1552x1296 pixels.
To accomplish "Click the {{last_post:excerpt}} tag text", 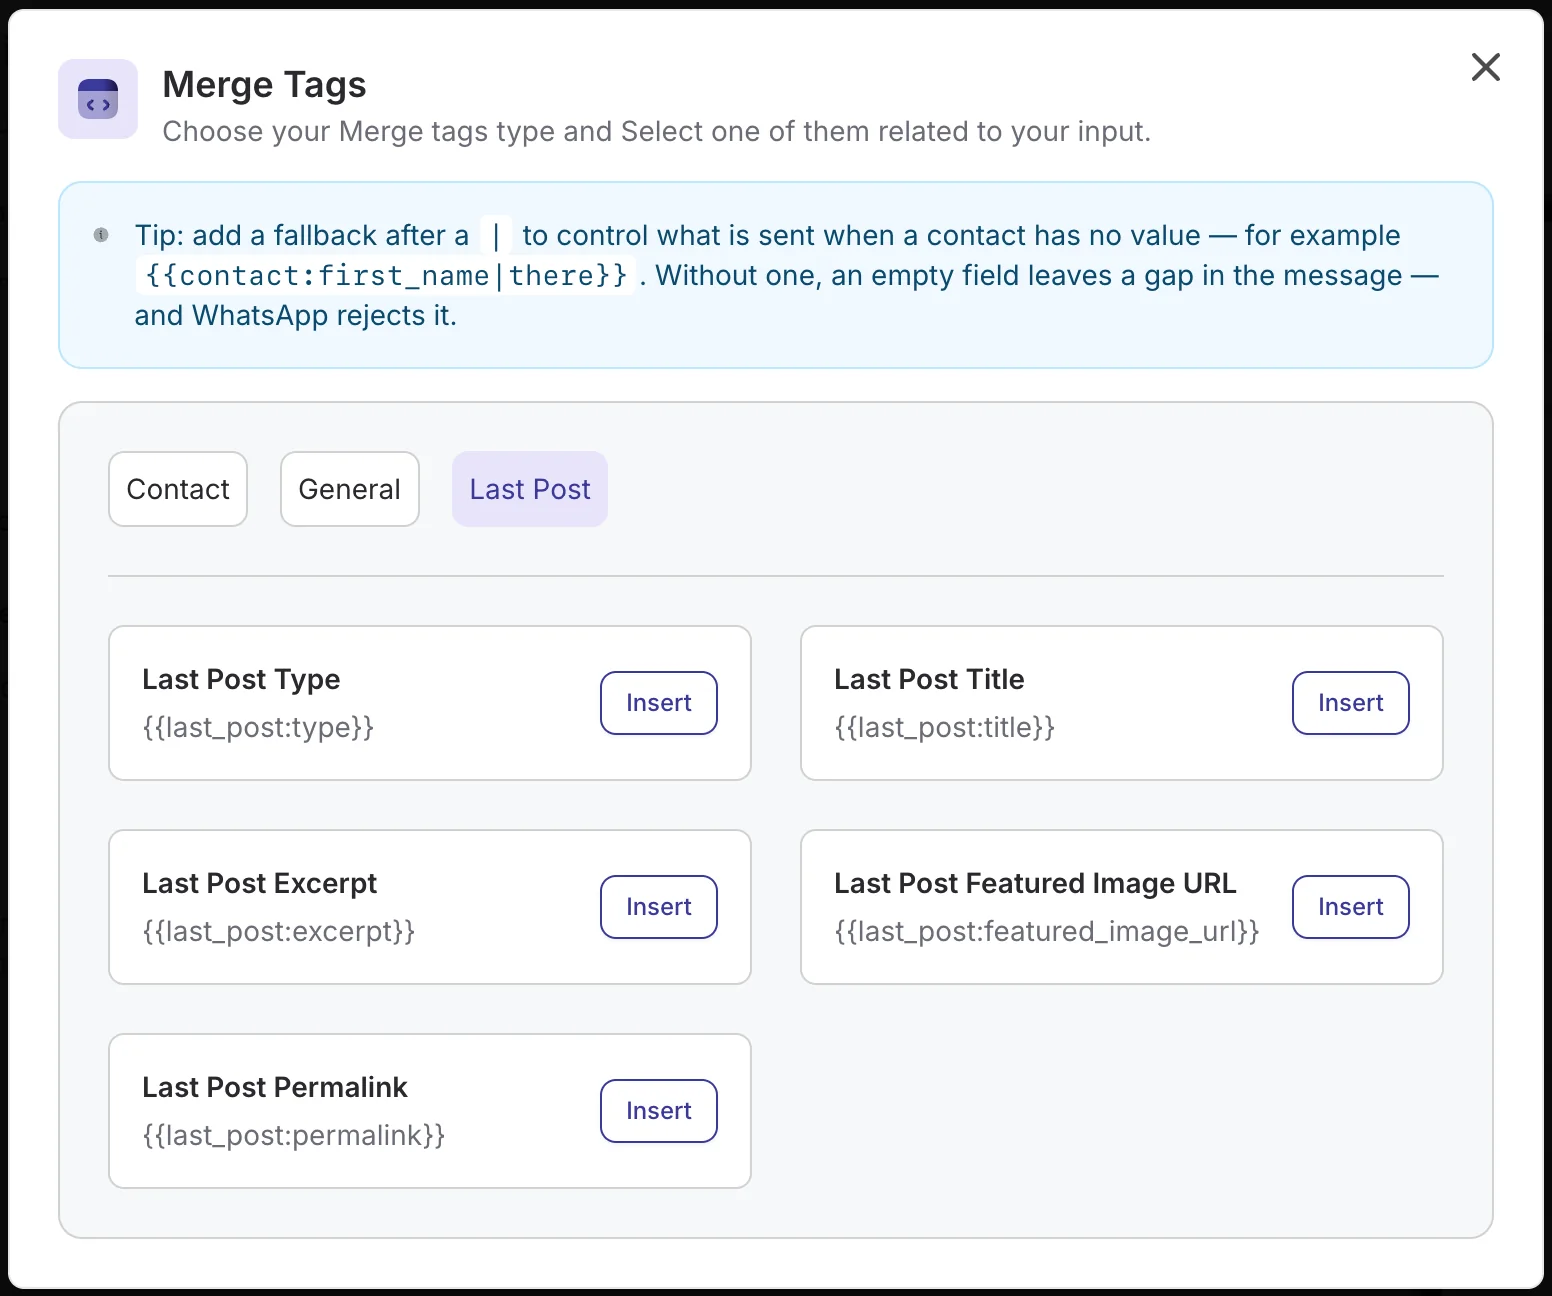I will click(x=279, y=931).
